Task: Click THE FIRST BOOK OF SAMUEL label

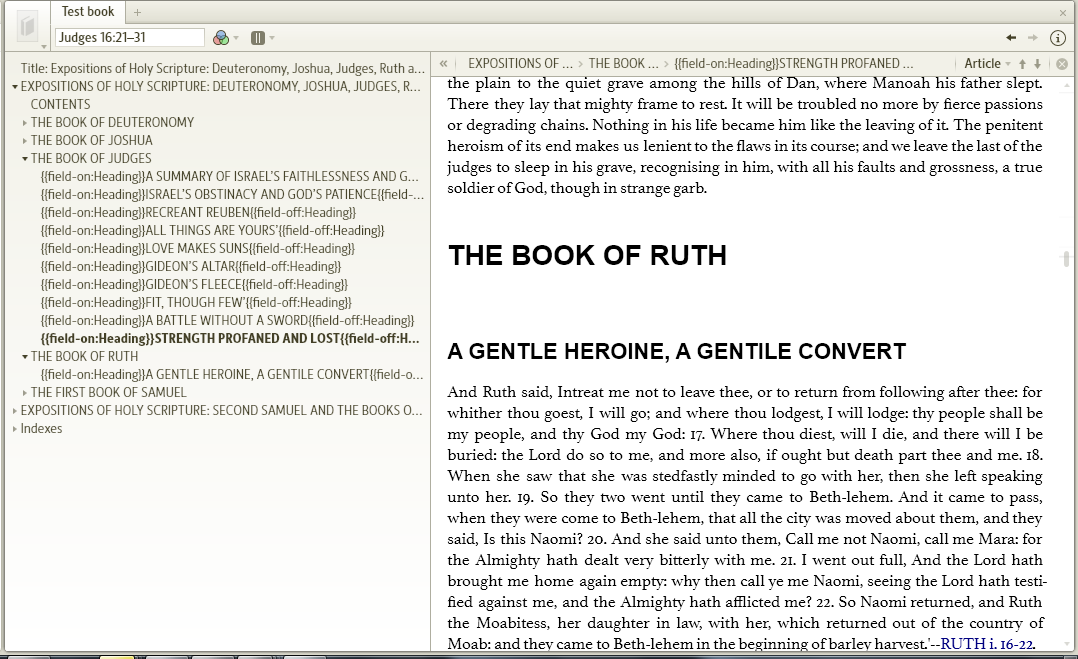Action: [x=109, y=392]
